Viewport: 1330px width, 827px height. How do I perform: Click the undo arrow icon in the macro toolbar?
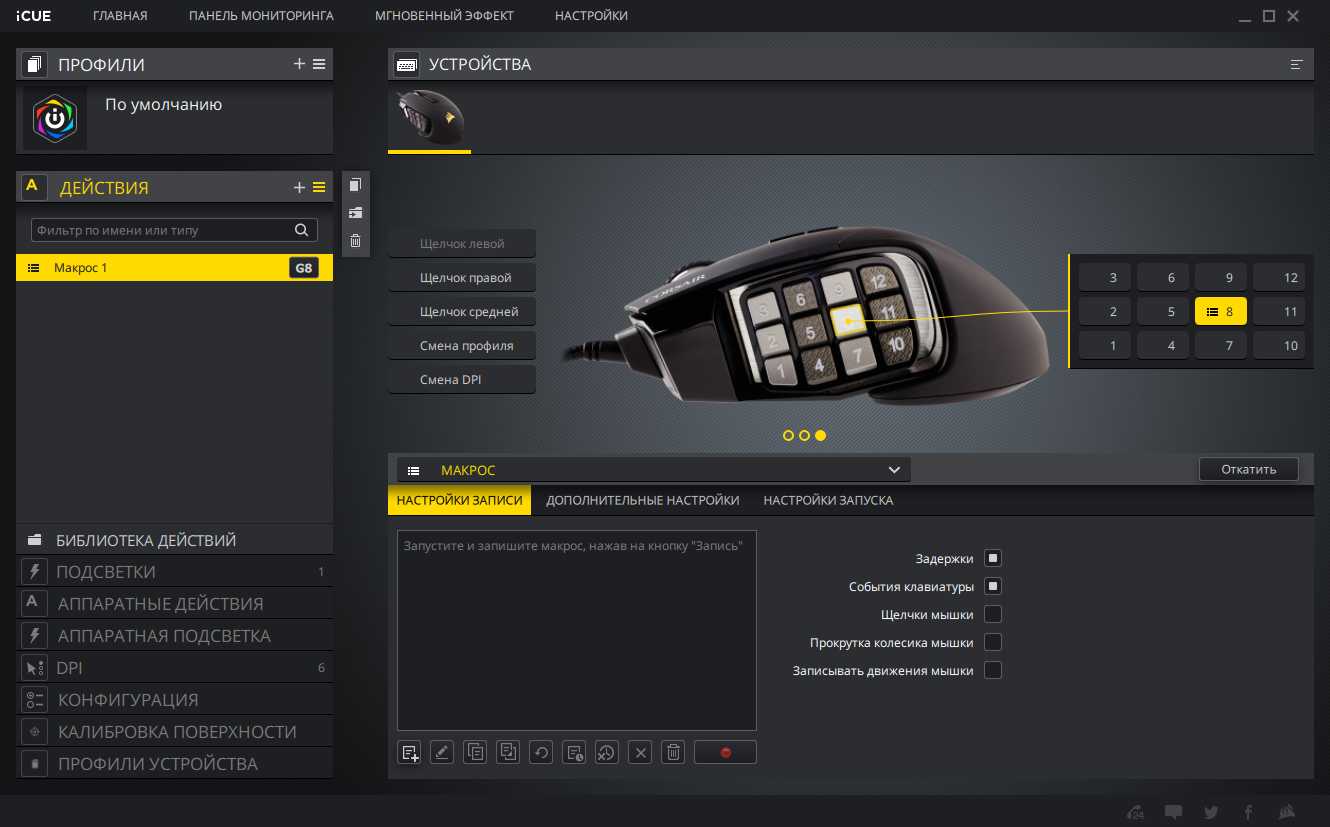click(541, 752)
